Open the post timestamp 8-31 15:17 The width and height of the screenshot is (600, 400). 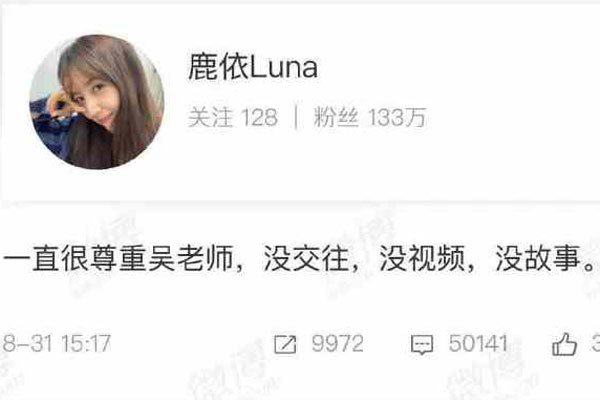coord(56,343)
